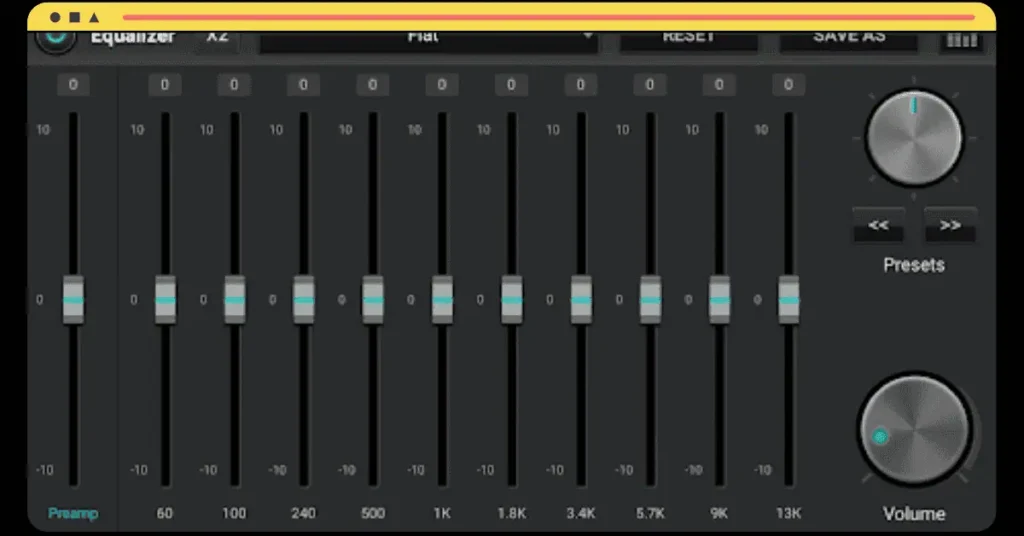Screen dimensions: 1024x536
Task: Click the square icon in yellow title bar
Action: click(75, 18)
